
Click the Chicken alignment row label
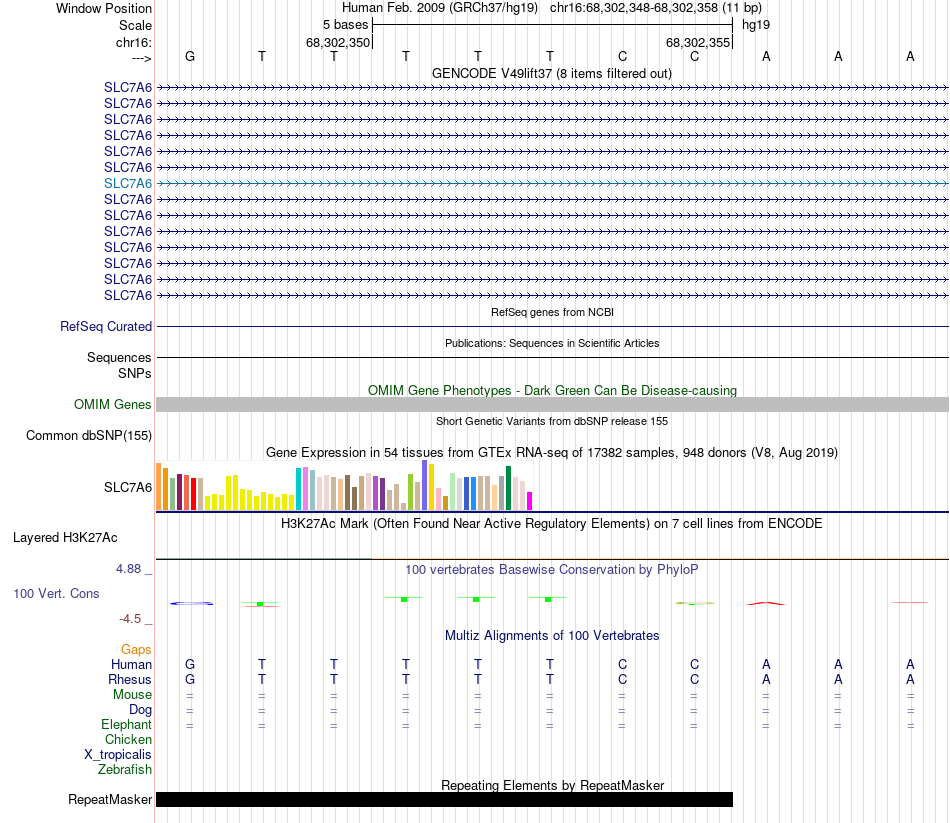(x=128, y=739)
